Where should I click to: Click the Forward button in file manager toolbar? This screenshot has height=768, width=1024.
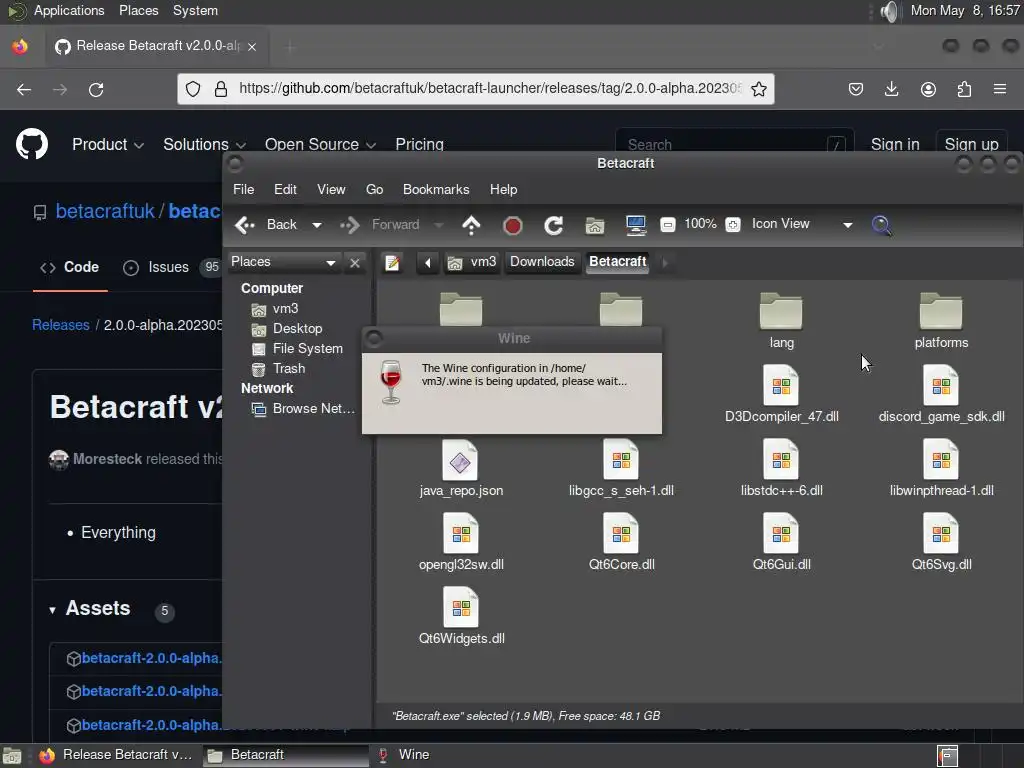(x=380, y=225)
